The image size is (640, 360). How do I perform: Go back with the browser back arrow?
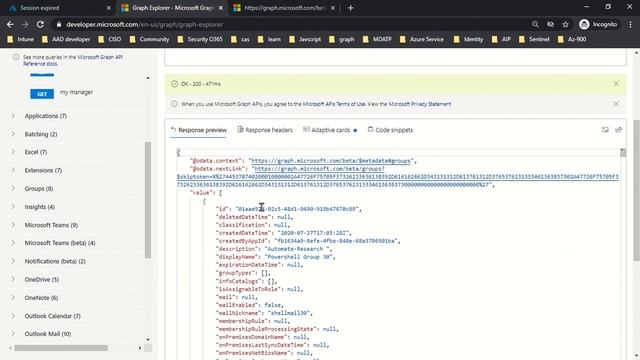pos(10,24)
